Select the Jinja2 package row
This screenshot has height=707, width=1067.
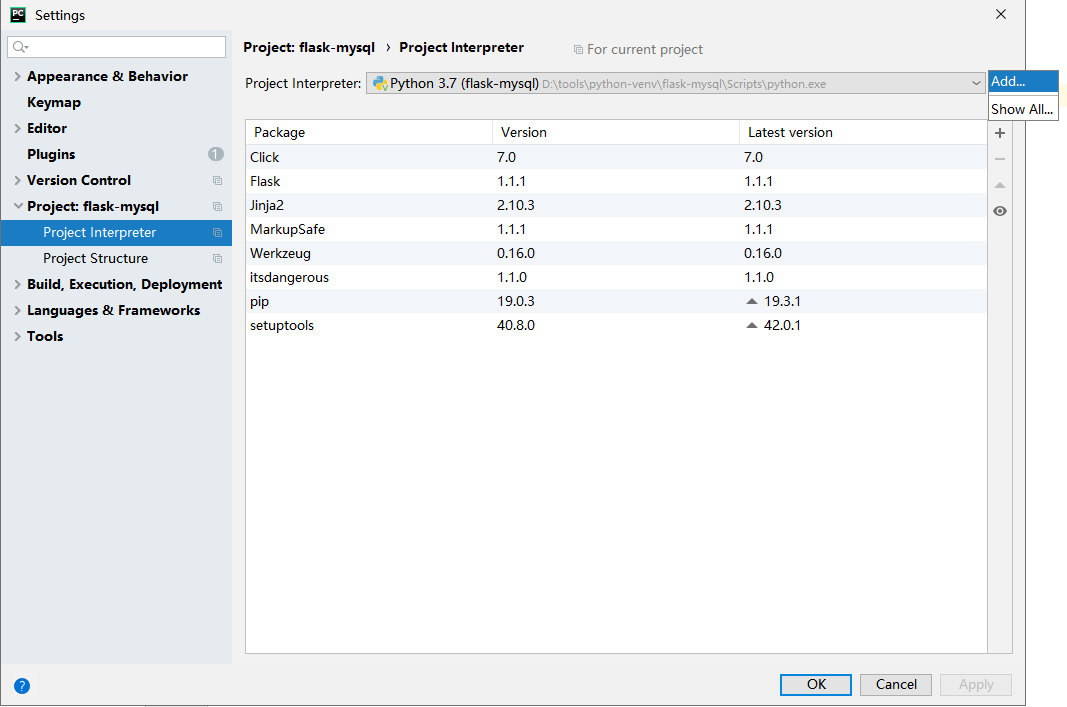coord(616,205)
